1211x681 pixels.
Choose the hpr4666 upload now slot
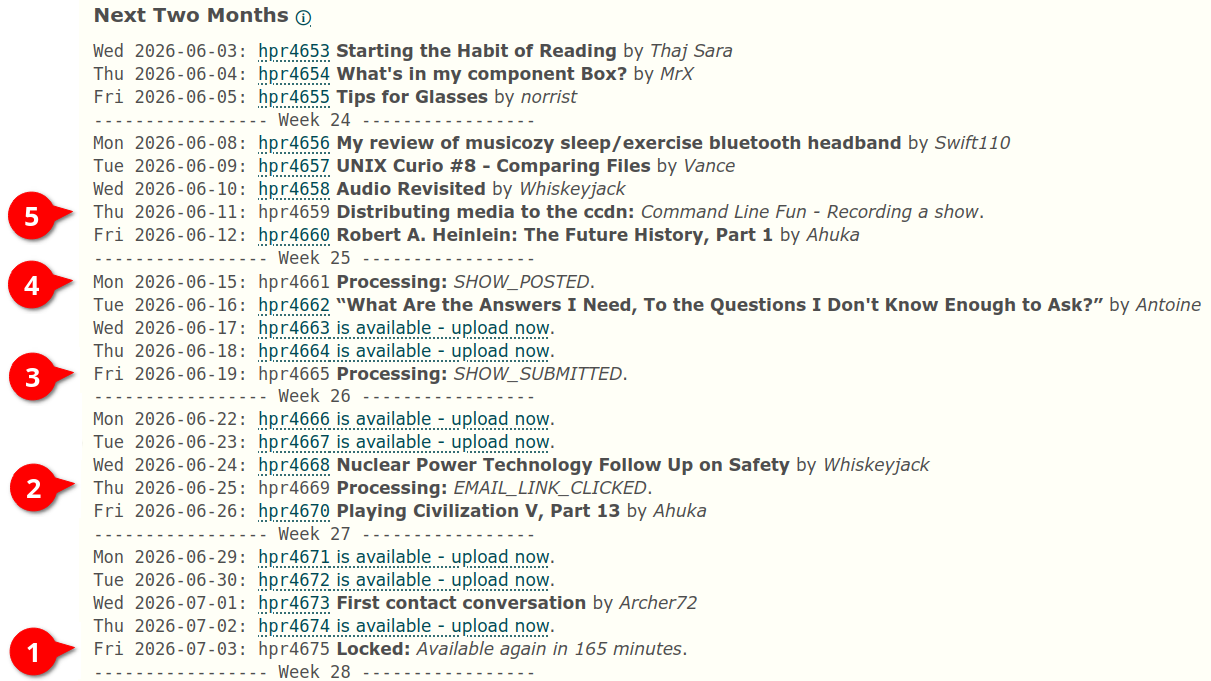pos(404,419)
